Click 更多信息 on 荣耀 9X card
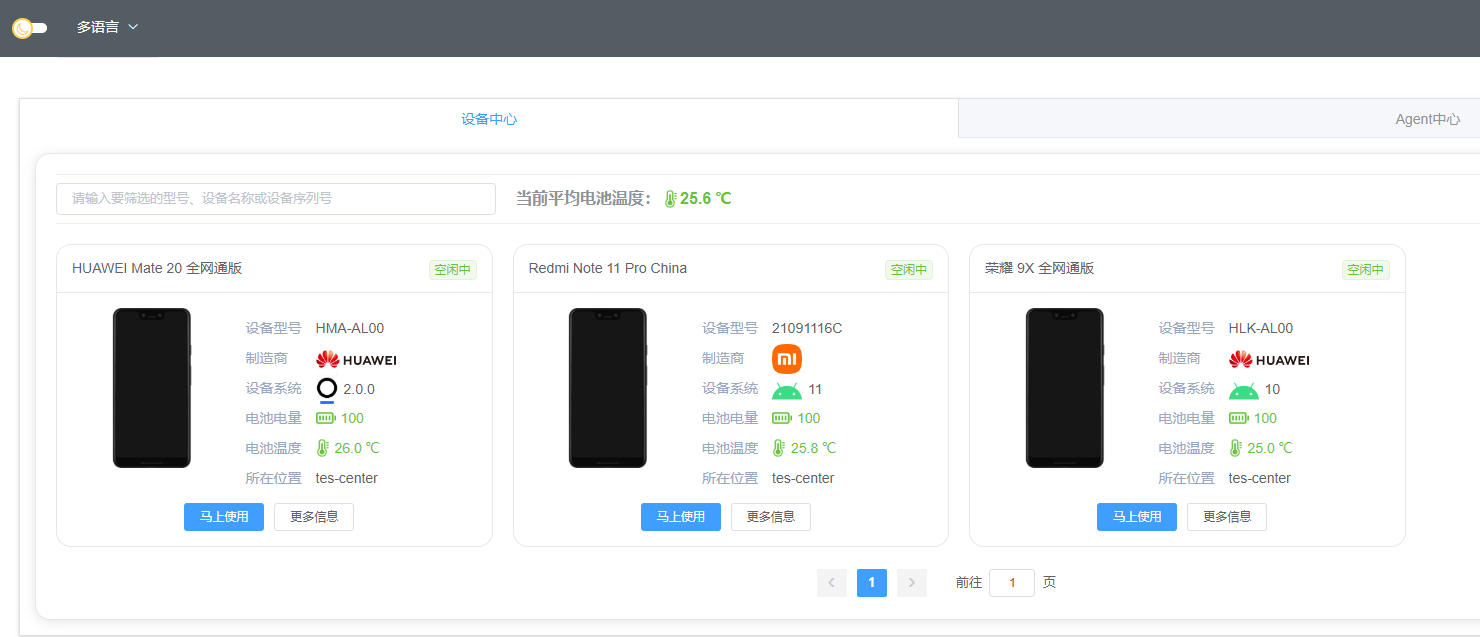Image resolution: width=1480 pixels, height=637 pixels. 1227,517
